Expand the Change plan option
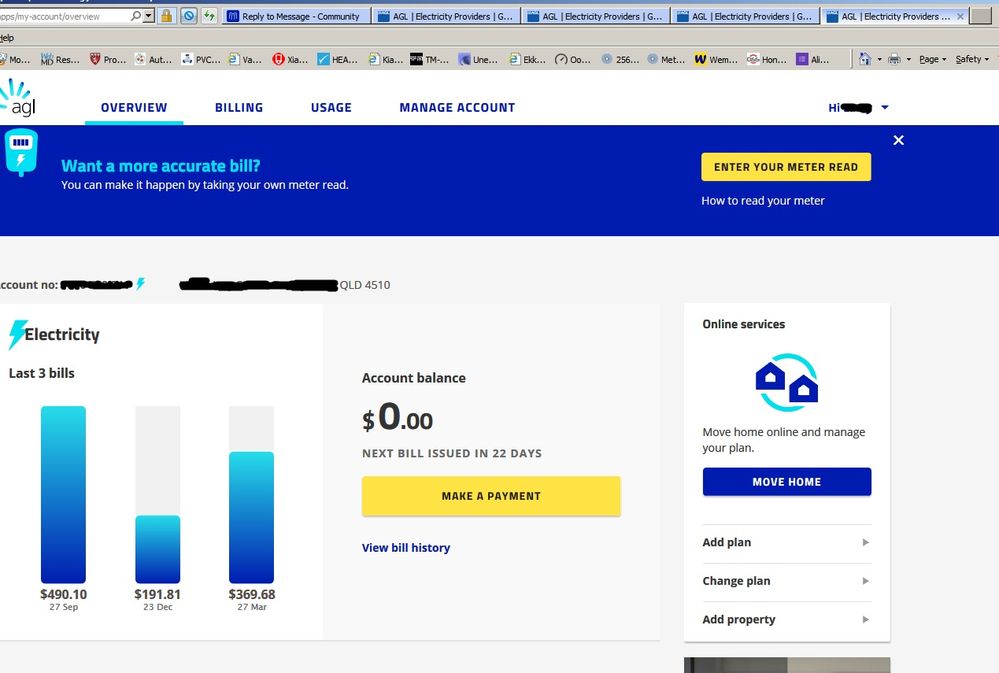The width and height of the screenshot is (999, 673). point(786,581)
